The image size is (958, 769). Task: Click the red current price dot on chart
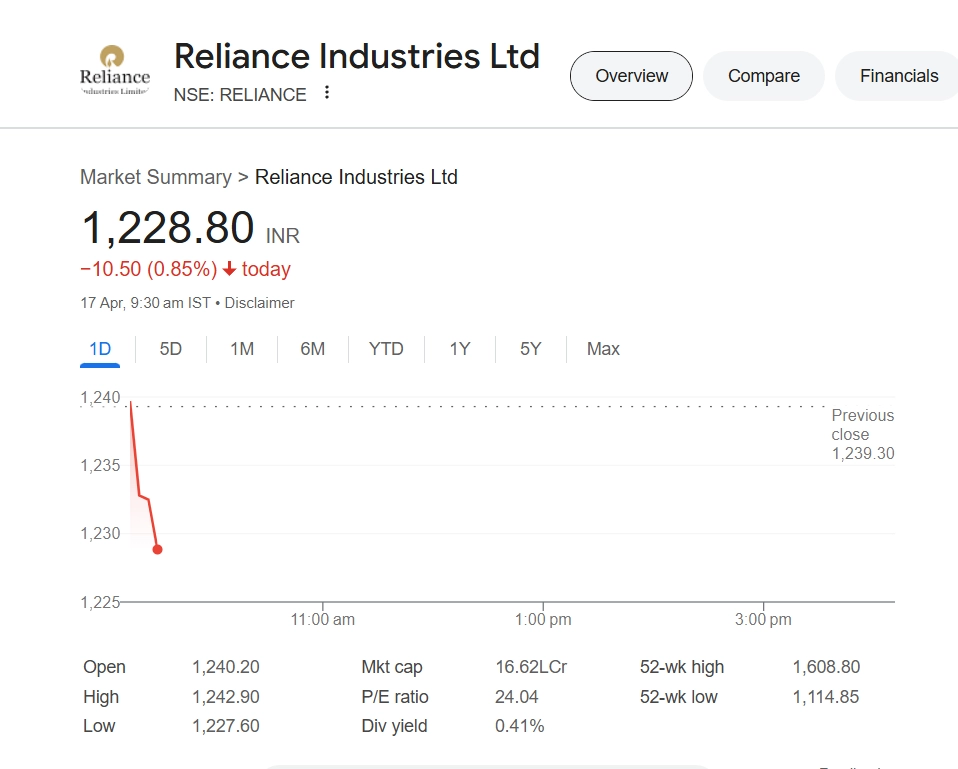tap(157, 549)
